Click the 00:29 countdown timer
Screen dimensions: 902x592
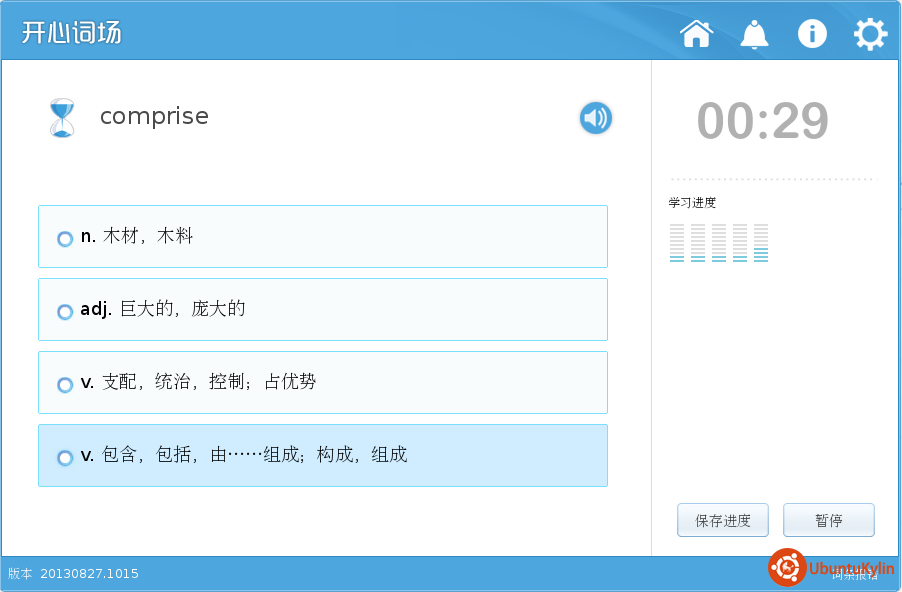(762, 122)
